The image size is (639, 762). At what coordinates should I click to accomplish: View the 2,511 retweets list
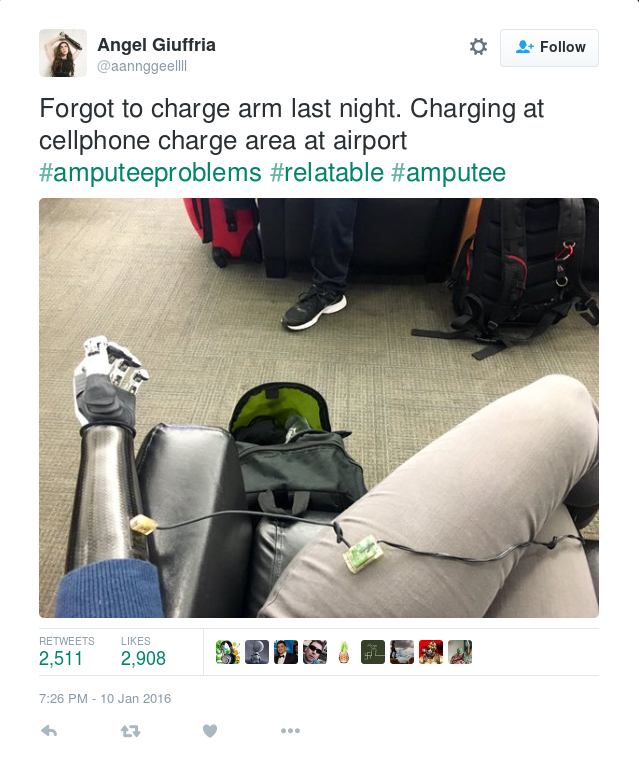67,652
